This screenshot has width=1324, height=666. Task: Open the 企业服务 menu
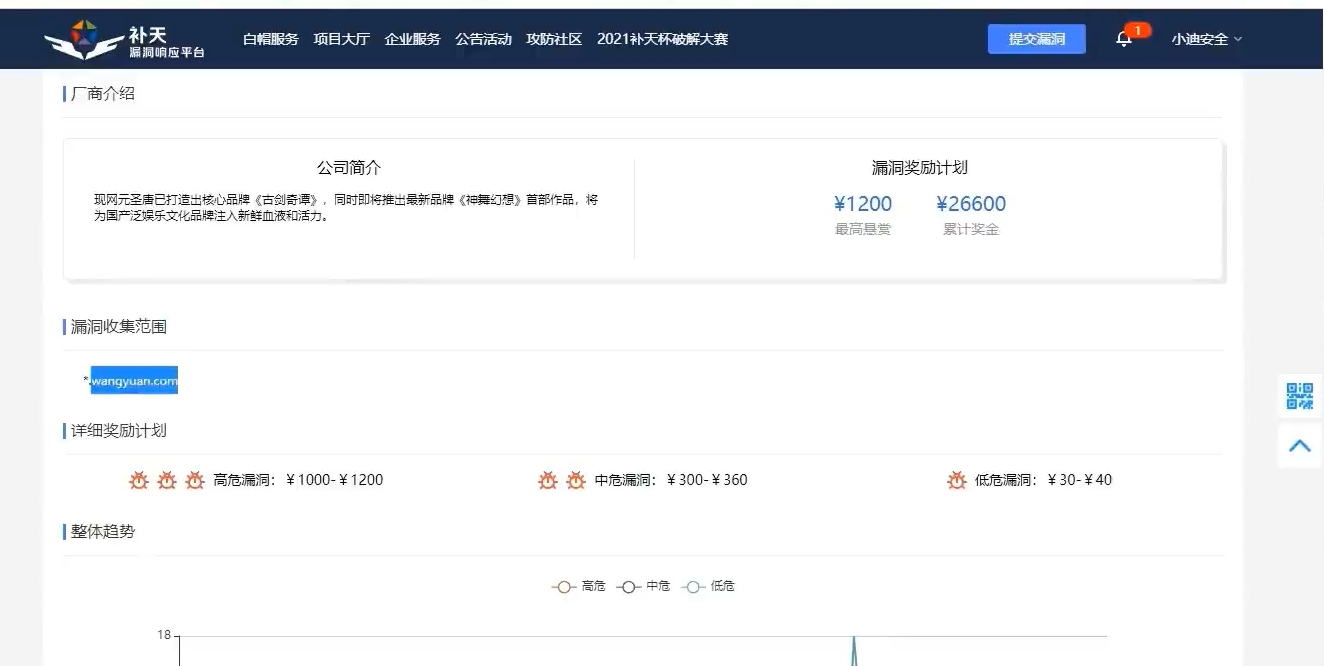coord(412,40)
